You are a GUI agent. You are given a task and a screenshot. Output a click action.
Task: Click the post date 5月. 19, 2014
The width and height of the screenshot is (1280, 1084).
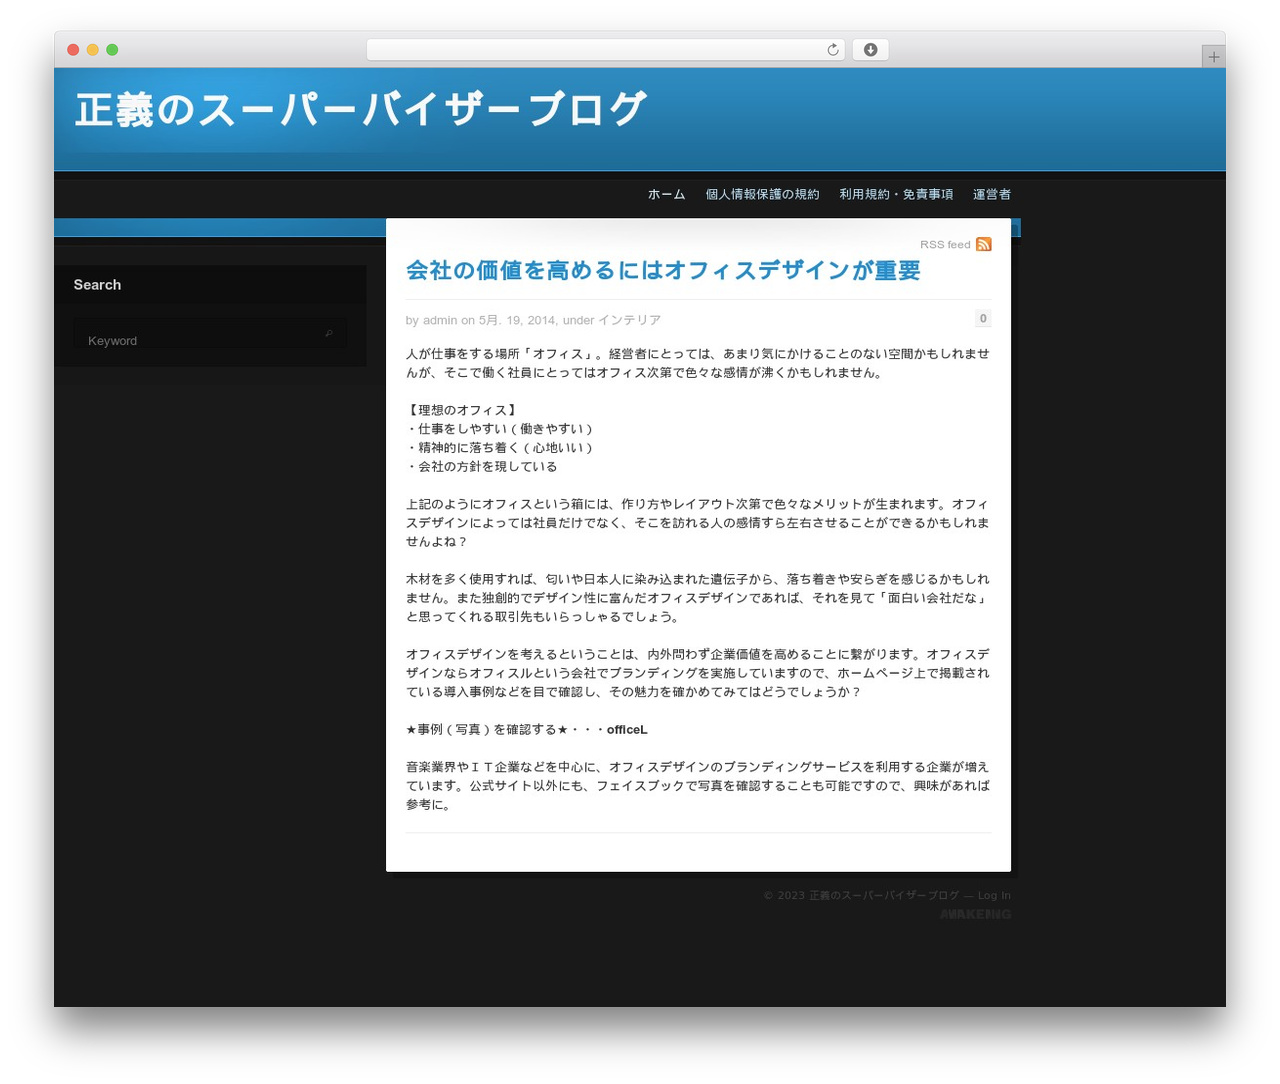pos(517,320)
